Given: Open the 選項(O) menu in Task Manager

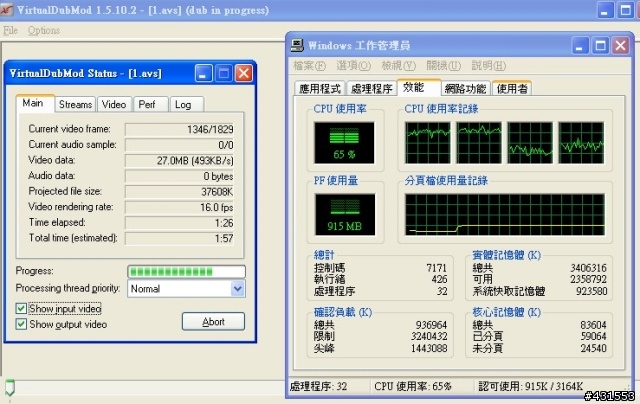Looking at the screenshot, I should coord(353,65).
